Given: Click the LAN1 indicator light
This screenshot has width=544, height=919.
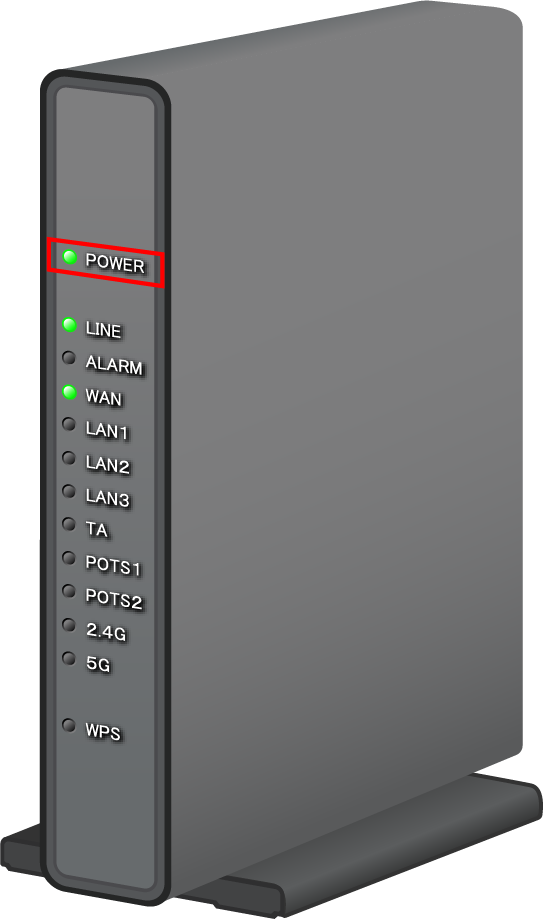Looking at the screenshot, I should [x=69, y=423].
